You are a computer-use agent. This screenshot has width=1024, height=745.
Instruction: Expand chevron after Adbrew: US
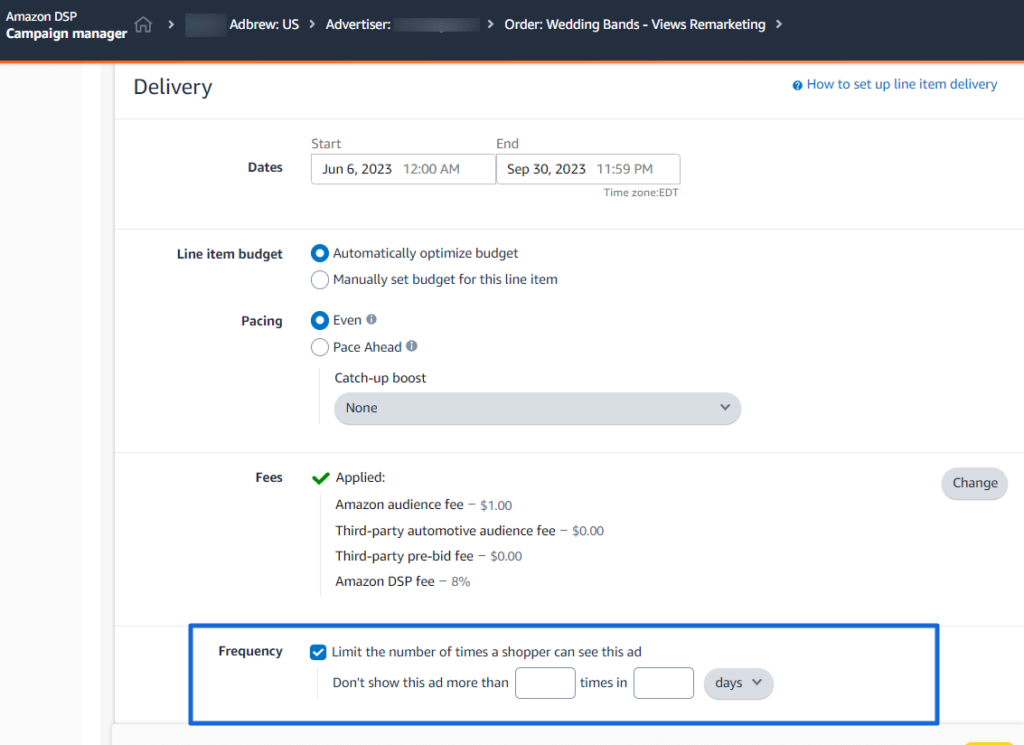coord(312,24)
